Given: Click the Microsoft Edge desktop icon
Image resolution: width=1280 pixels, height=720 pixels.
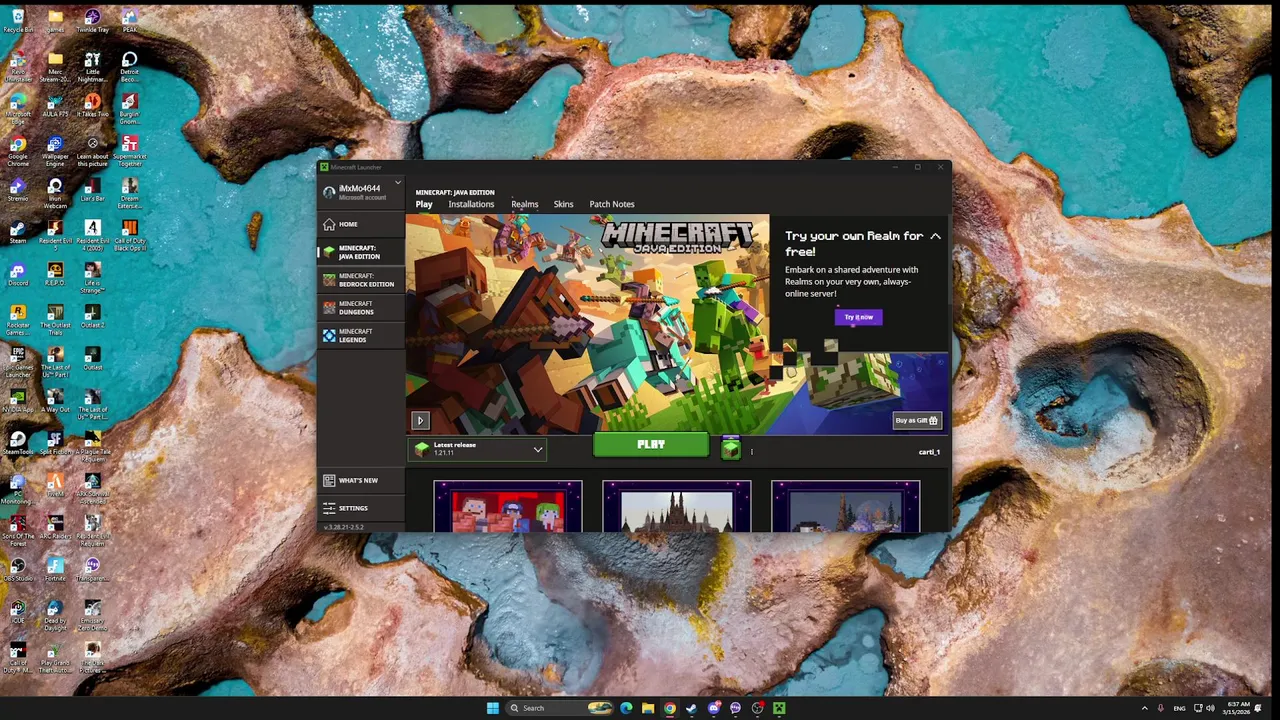Looking at the screenshot, I should click(18, 109).
